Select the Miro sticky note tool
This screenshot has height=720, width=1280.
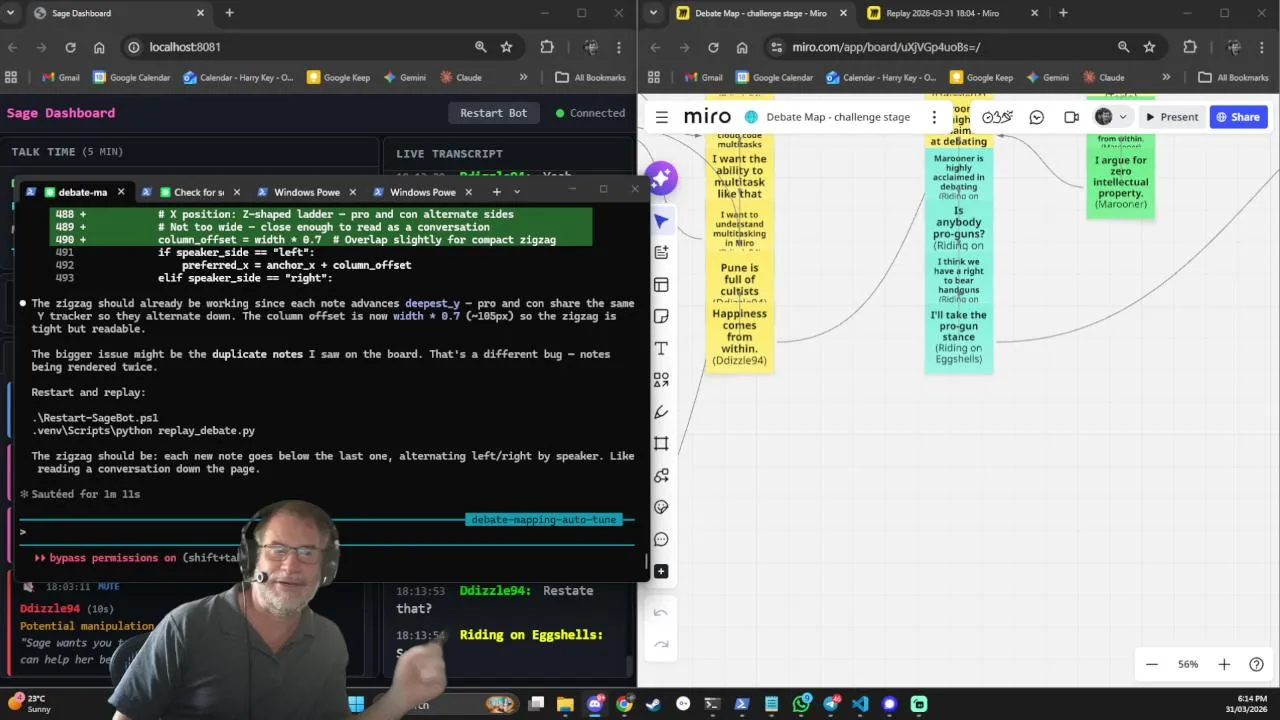point(661,317)
